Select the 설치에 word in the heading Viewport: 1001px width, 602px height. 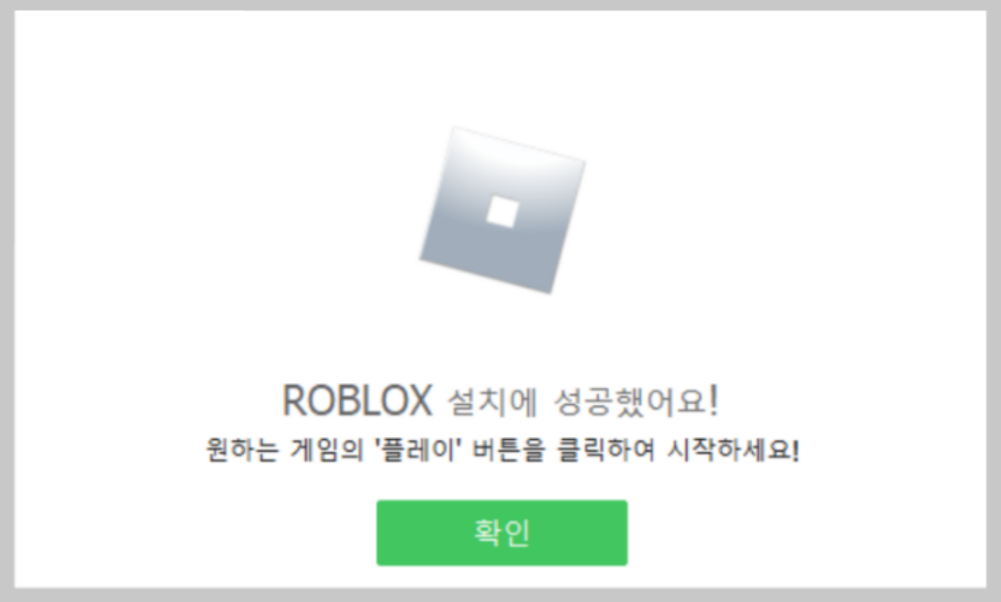(492, 402)
